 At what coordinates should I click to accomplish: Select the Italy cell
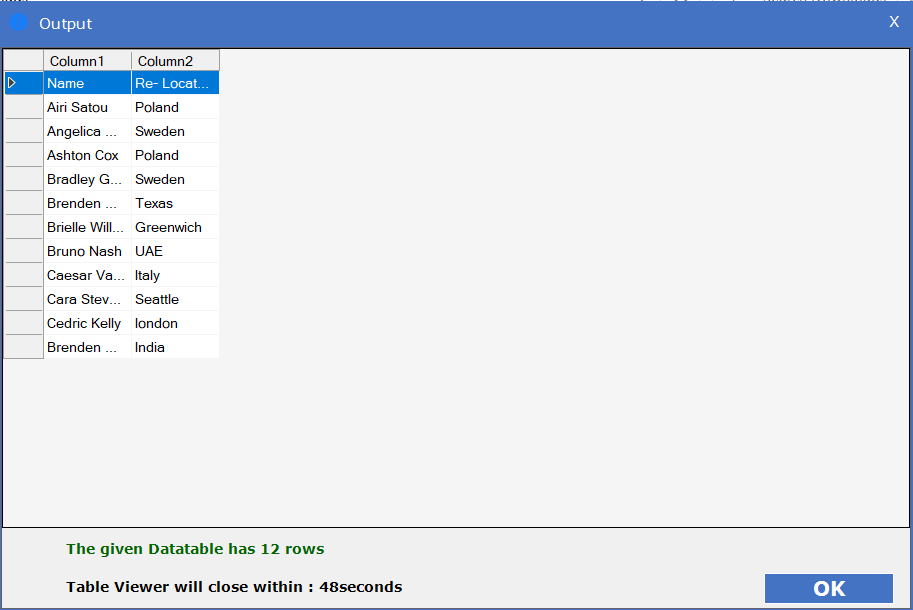pos(175,275)
